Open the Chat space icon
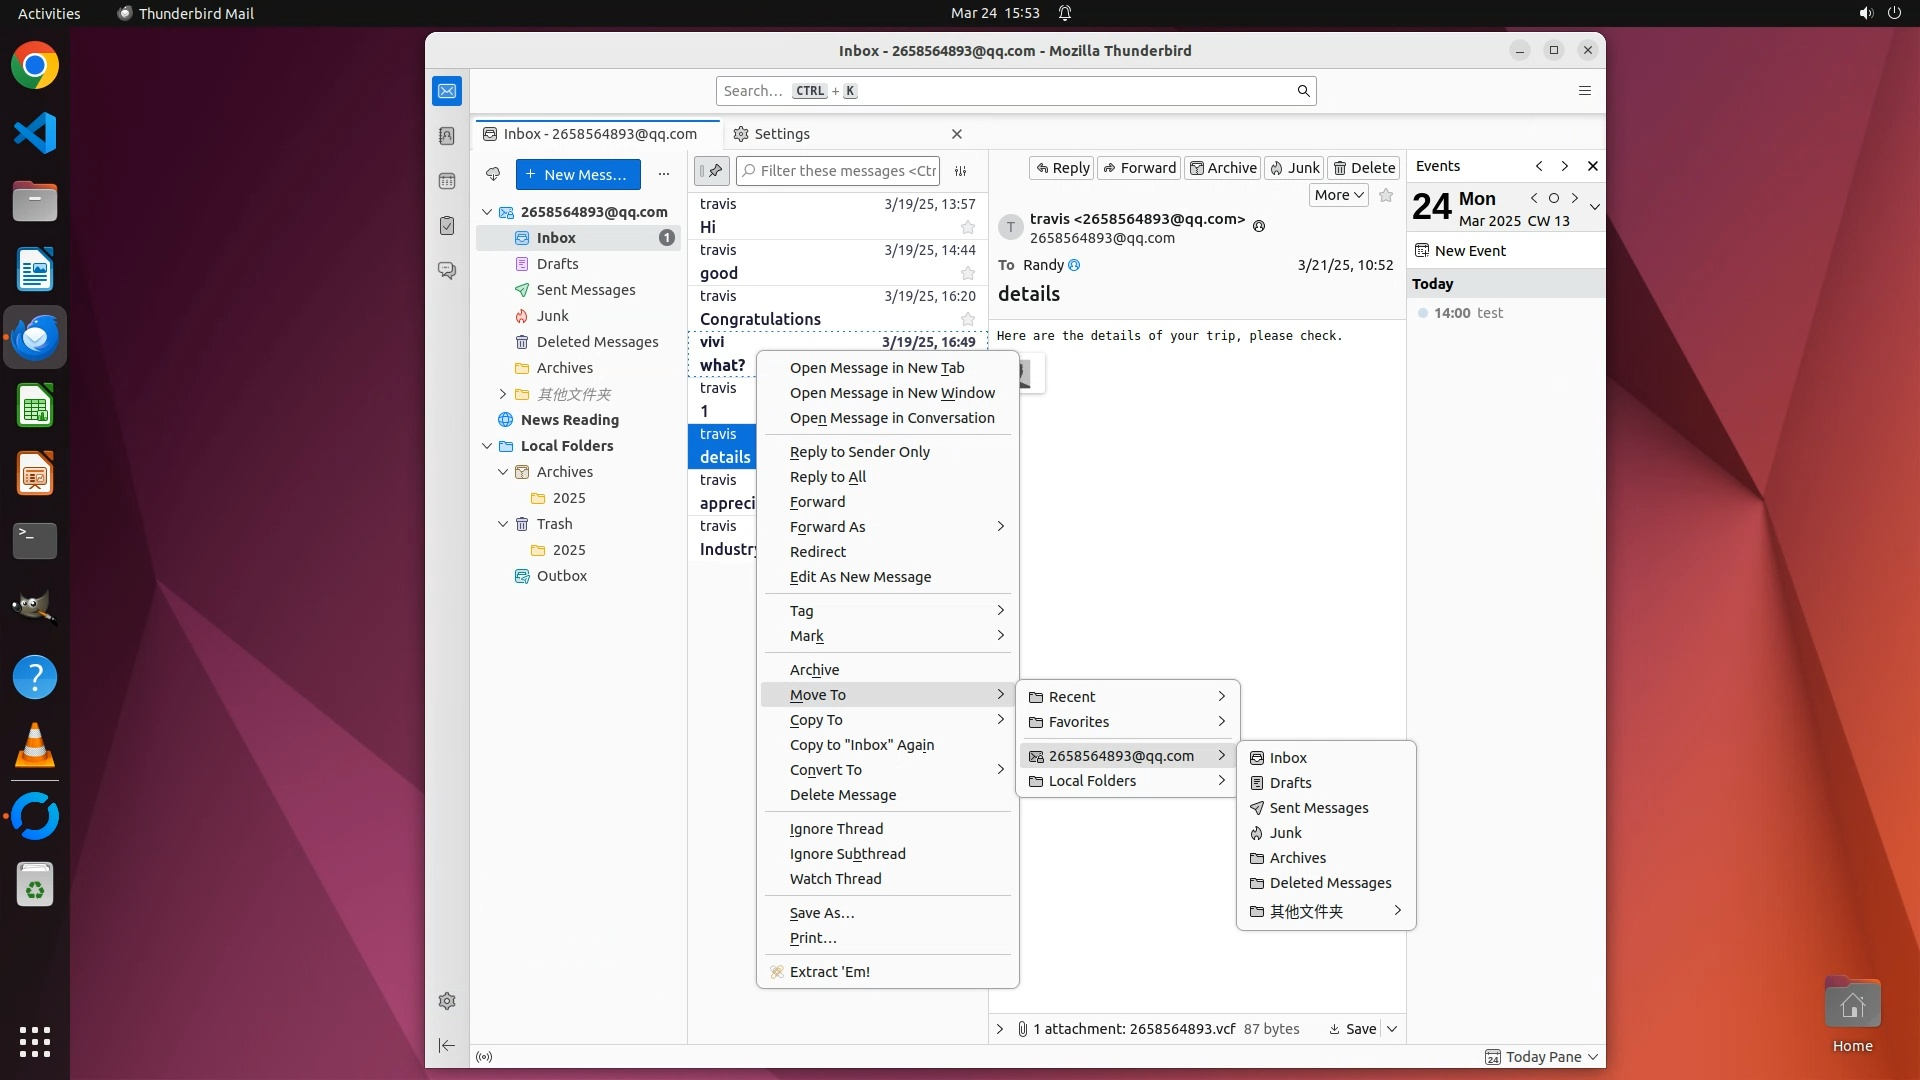This screenshot has height=1080, width=1920. pos(447,271)
